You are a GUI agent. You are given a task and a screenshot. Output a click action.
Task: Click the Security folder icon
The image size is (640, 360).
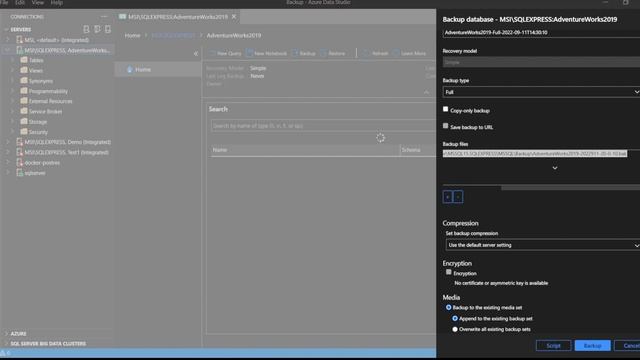click(x=24, y=131)
